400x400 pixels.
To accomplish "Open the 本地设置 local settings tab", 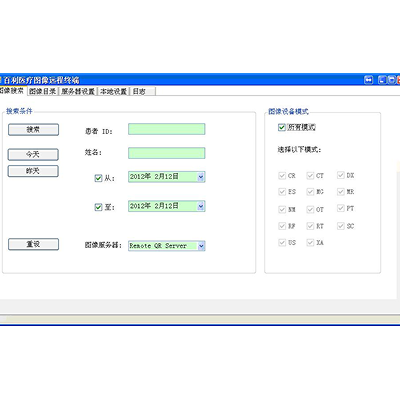I will (114, 91).
